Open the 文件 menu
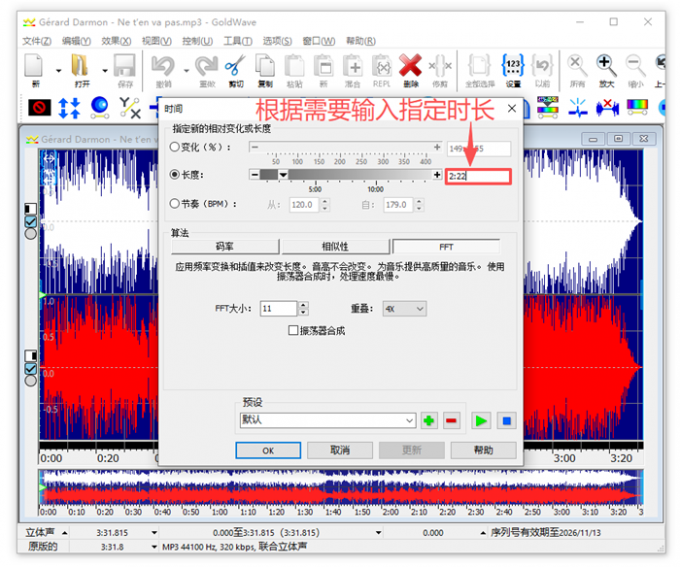This screenshot has width=680, height=567. pyautogui.click(x=36, y=41)
